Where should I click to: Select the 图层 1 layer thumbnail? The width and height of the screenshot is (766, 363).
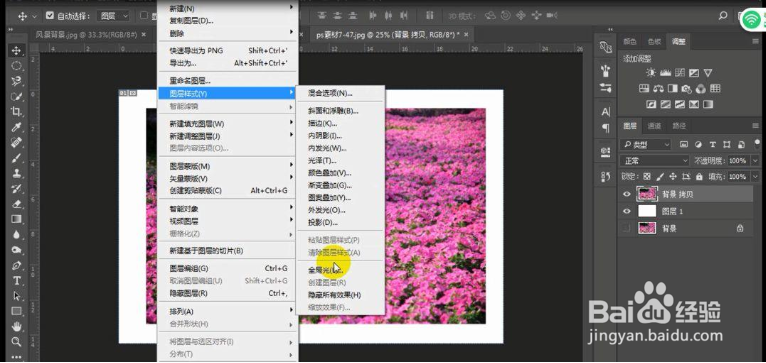[x=647, y=211]
